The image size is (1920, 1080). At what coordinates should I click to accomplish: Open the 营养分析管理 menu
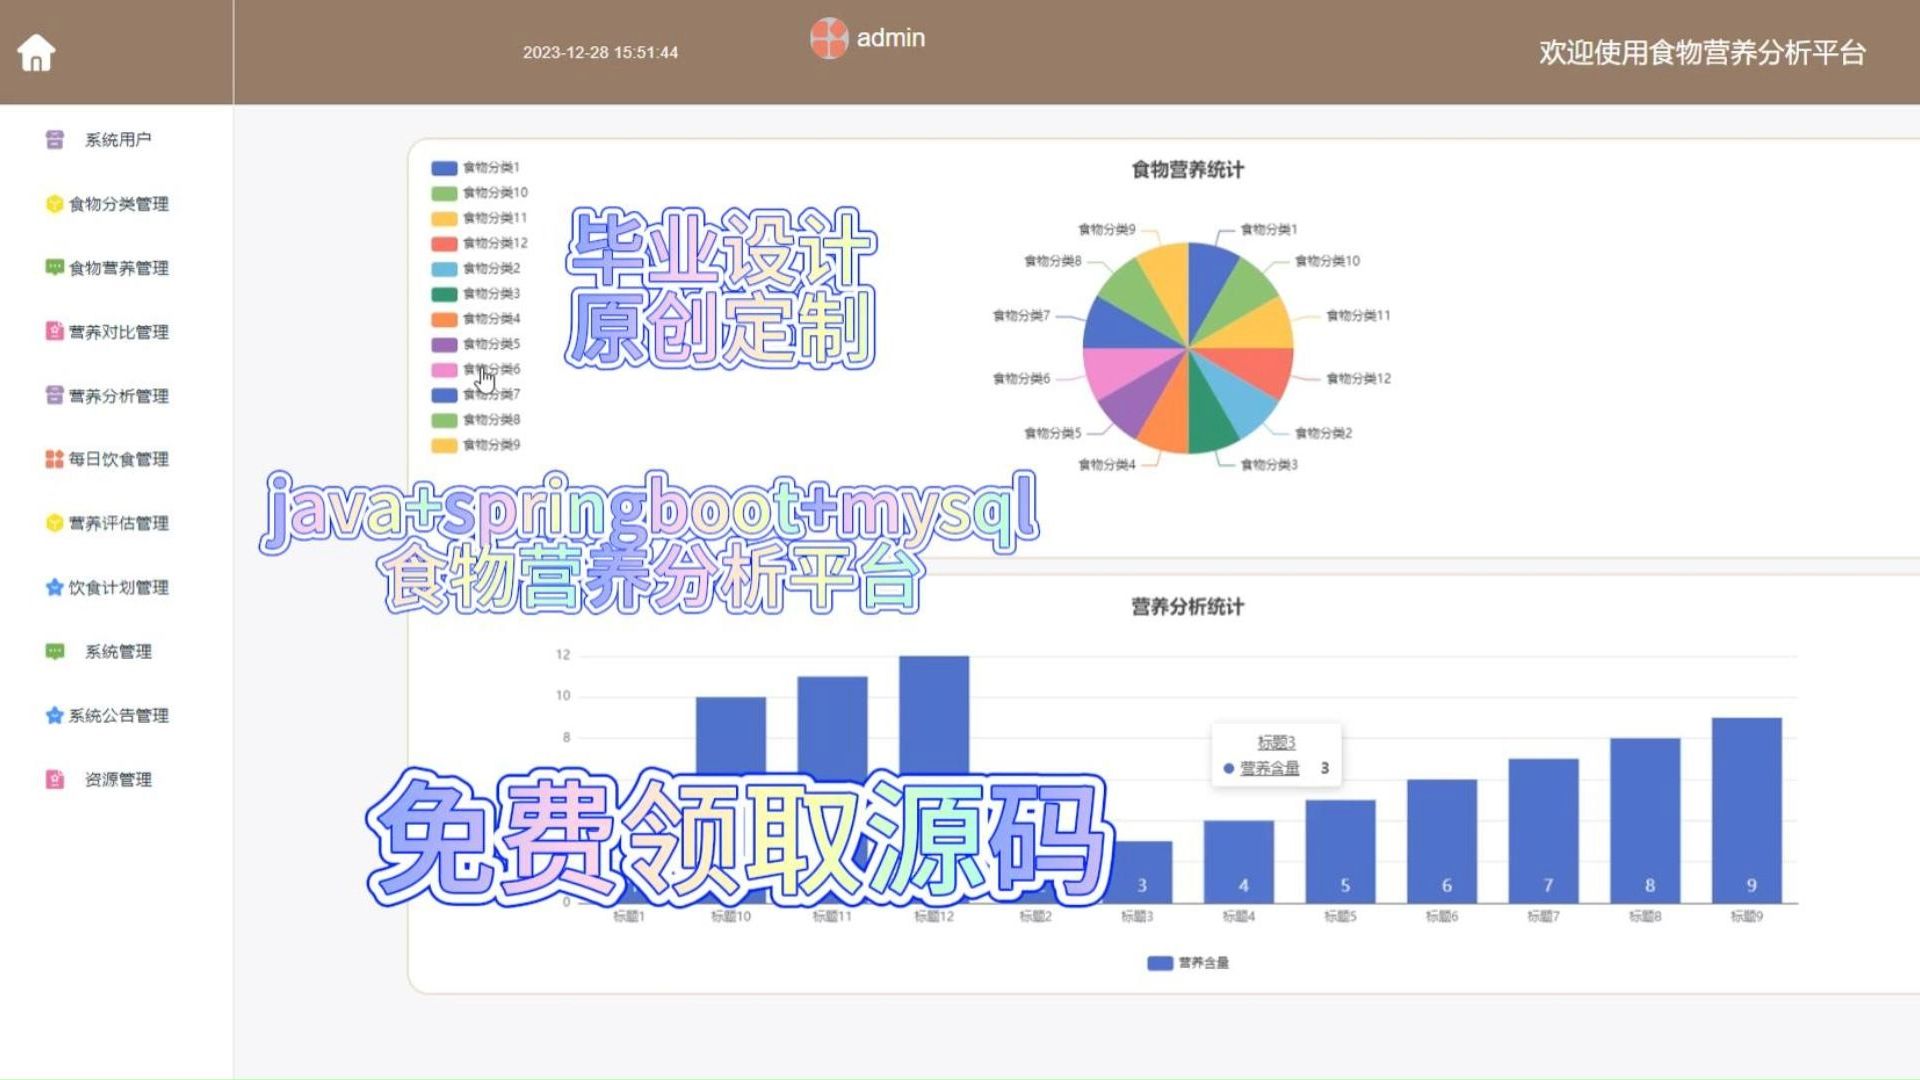pos(117,395)
